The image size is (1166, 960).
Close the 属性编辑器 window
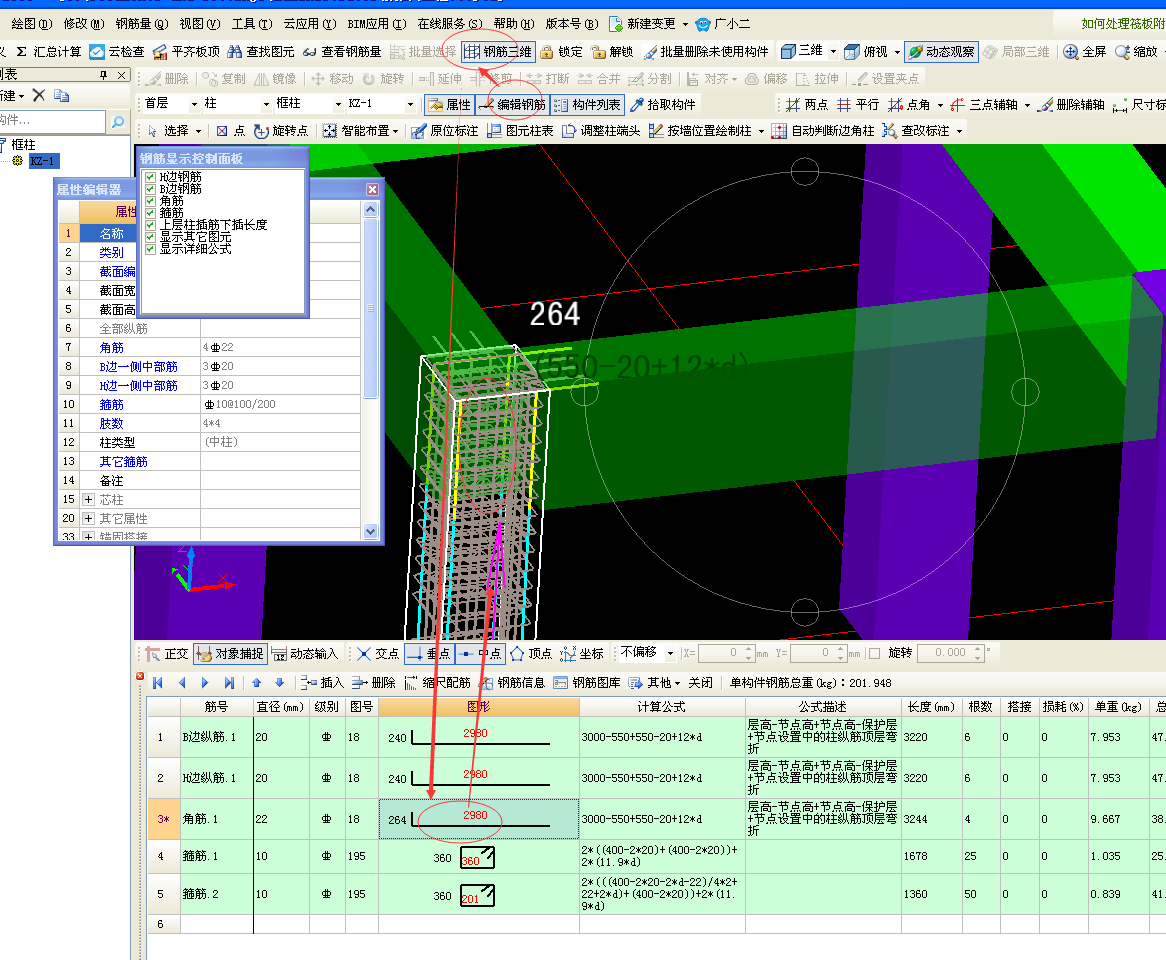click(x=373, y=190)
